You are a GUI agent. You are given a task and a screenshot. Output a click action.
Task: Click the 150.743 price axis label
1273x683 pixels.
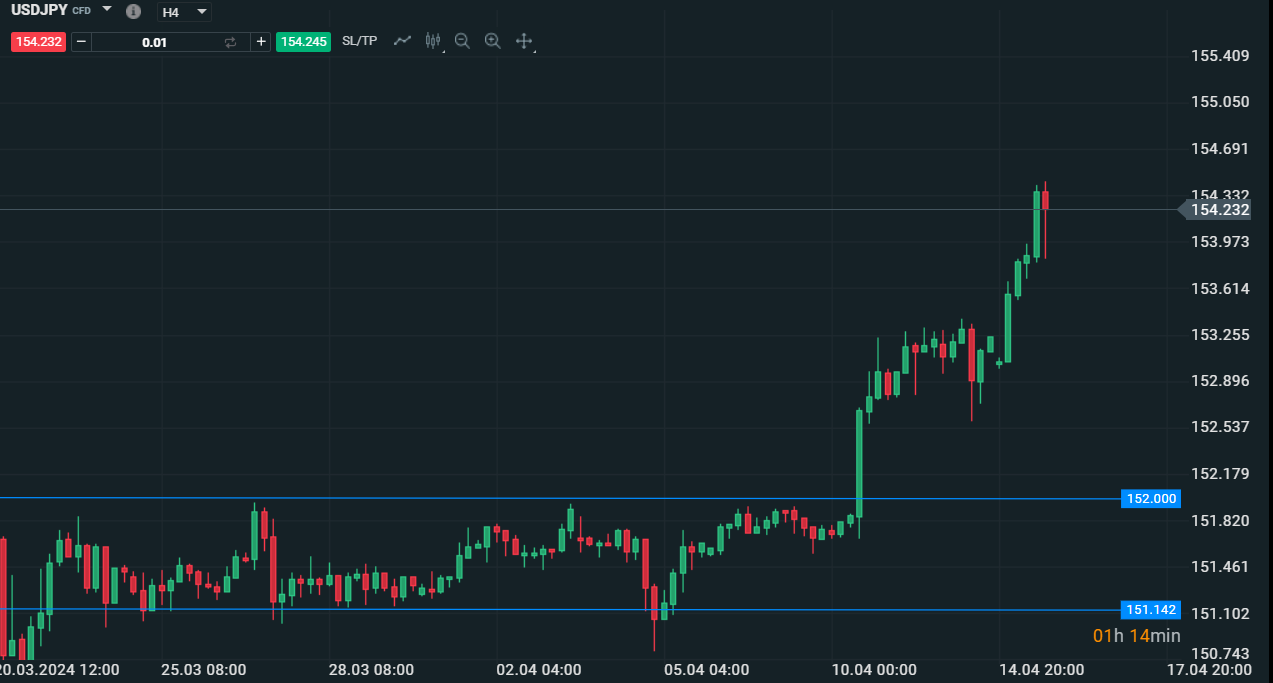tap(1221, 653)
